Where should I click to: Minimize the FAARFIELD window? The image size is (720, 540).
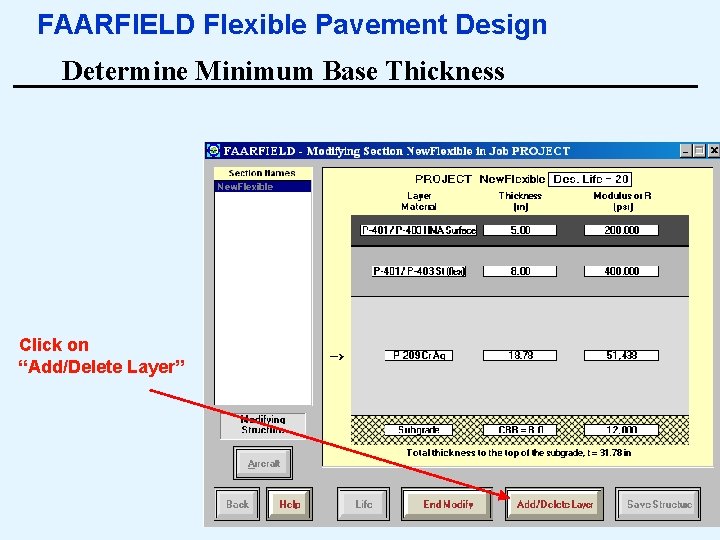coord(686,151)
